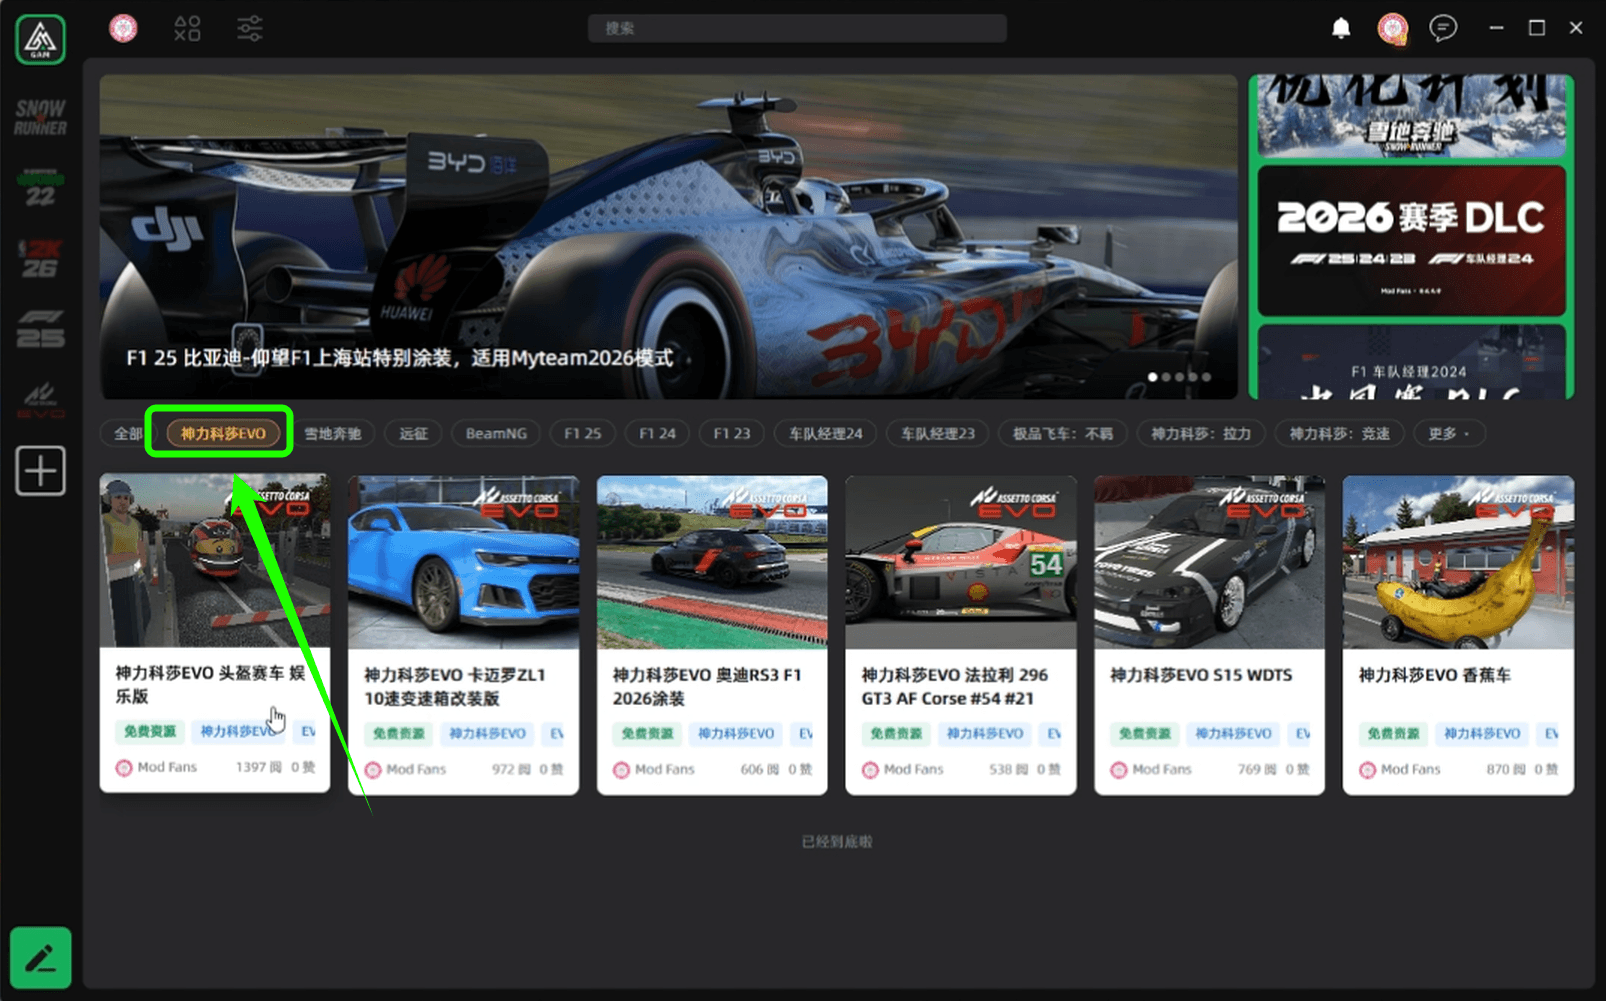1606x1001 pixels.
Task: Open the shapes category icon in toolbar
Action: pyautogui.click(x=187, y=28)
